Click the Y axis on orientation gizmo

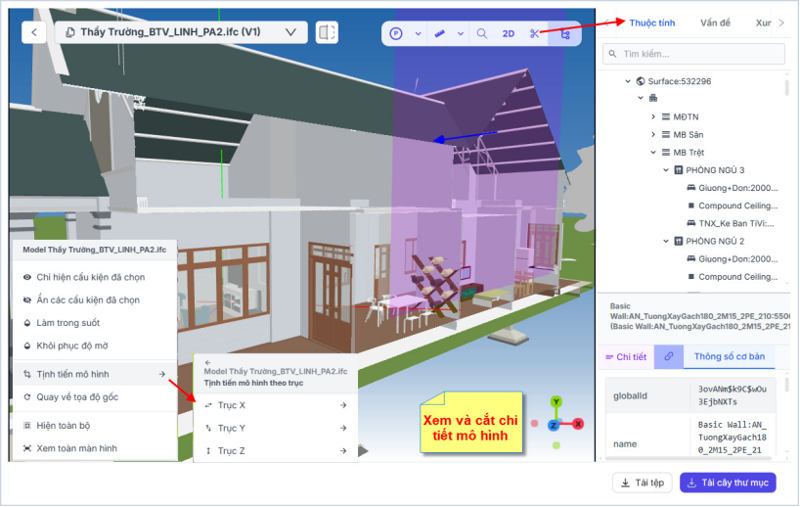[556, 402]
